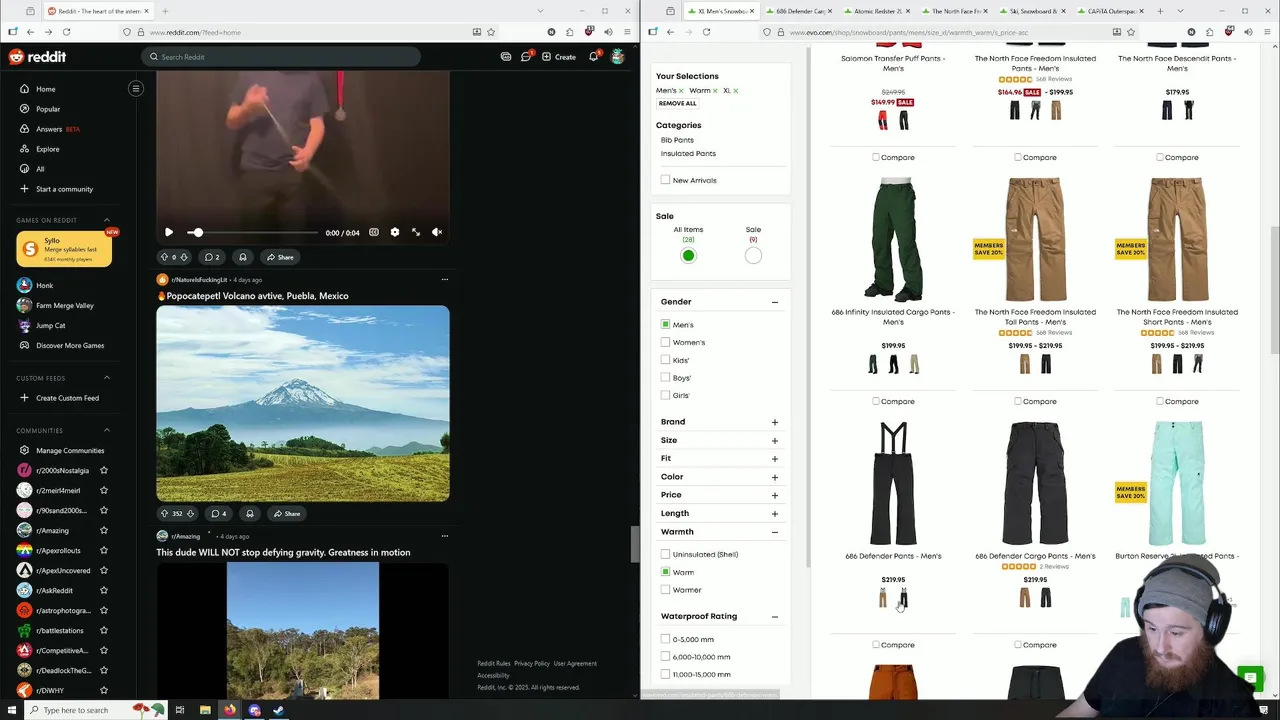
Task: Open evo live chat bubble
Action: [x=1250, y=677]
